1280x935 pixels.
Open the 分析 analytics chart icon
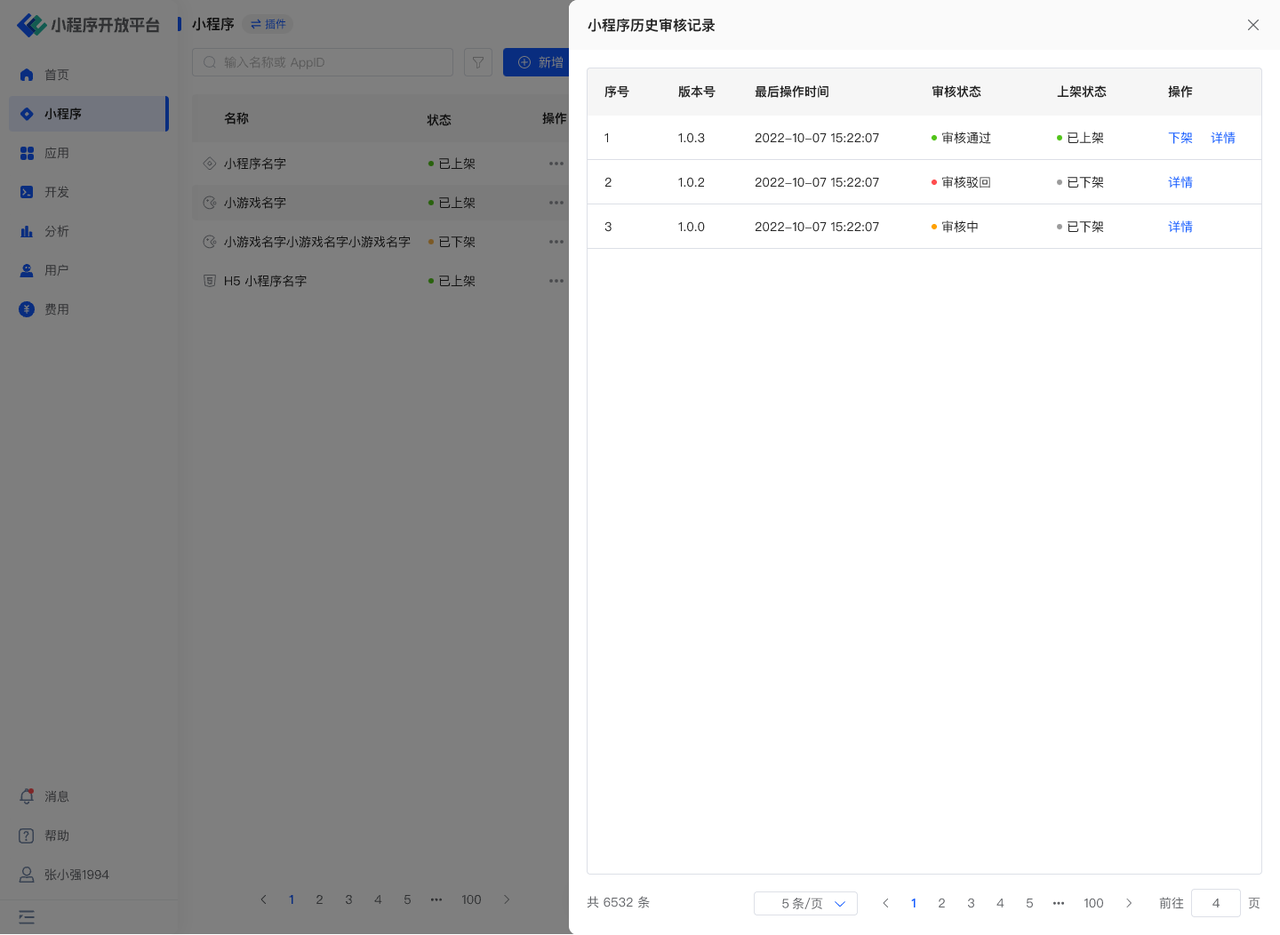(27, 231)
